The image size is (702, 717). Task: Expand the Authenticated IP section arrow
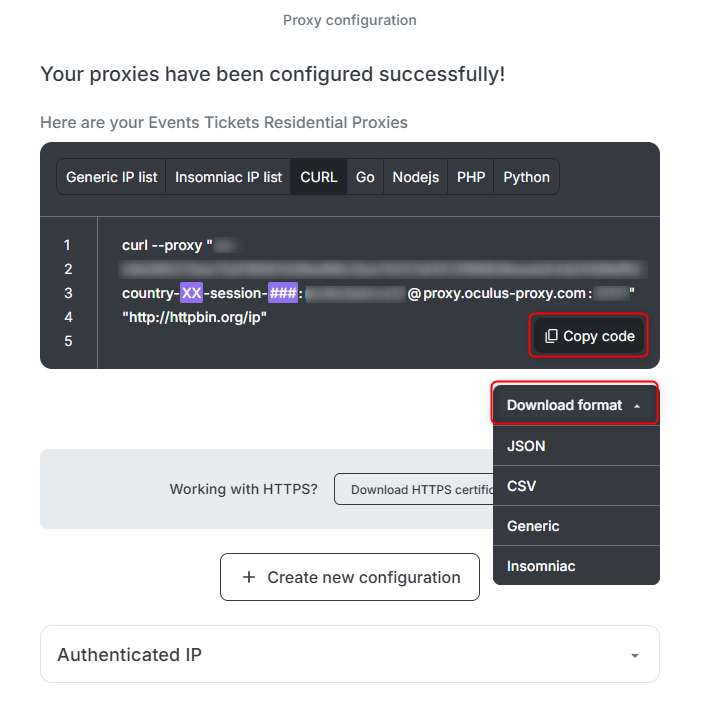[x=634, y=656]
